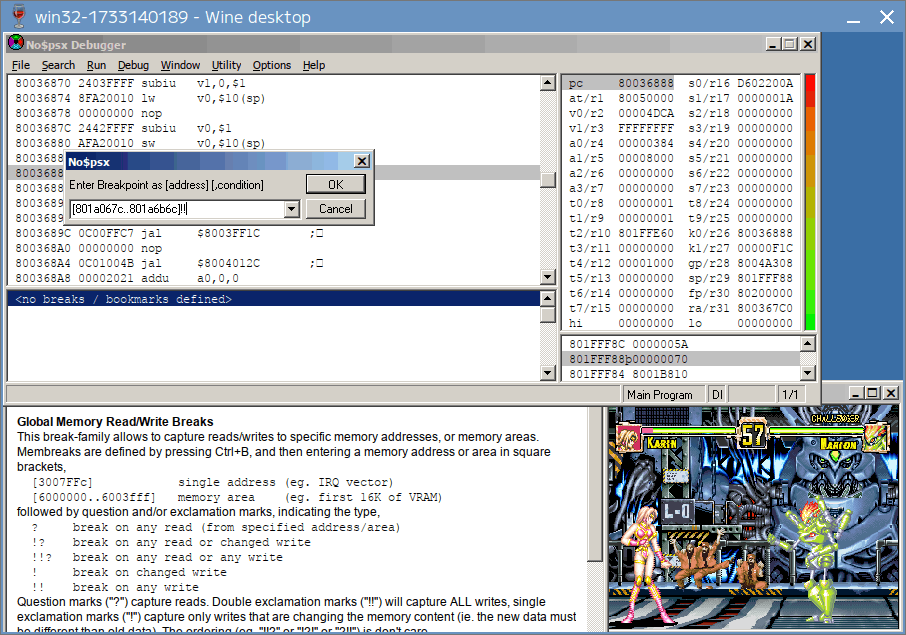This screenshot has height=635, width=906.
Task: Open the Options menu
Action: click(272, 65)
